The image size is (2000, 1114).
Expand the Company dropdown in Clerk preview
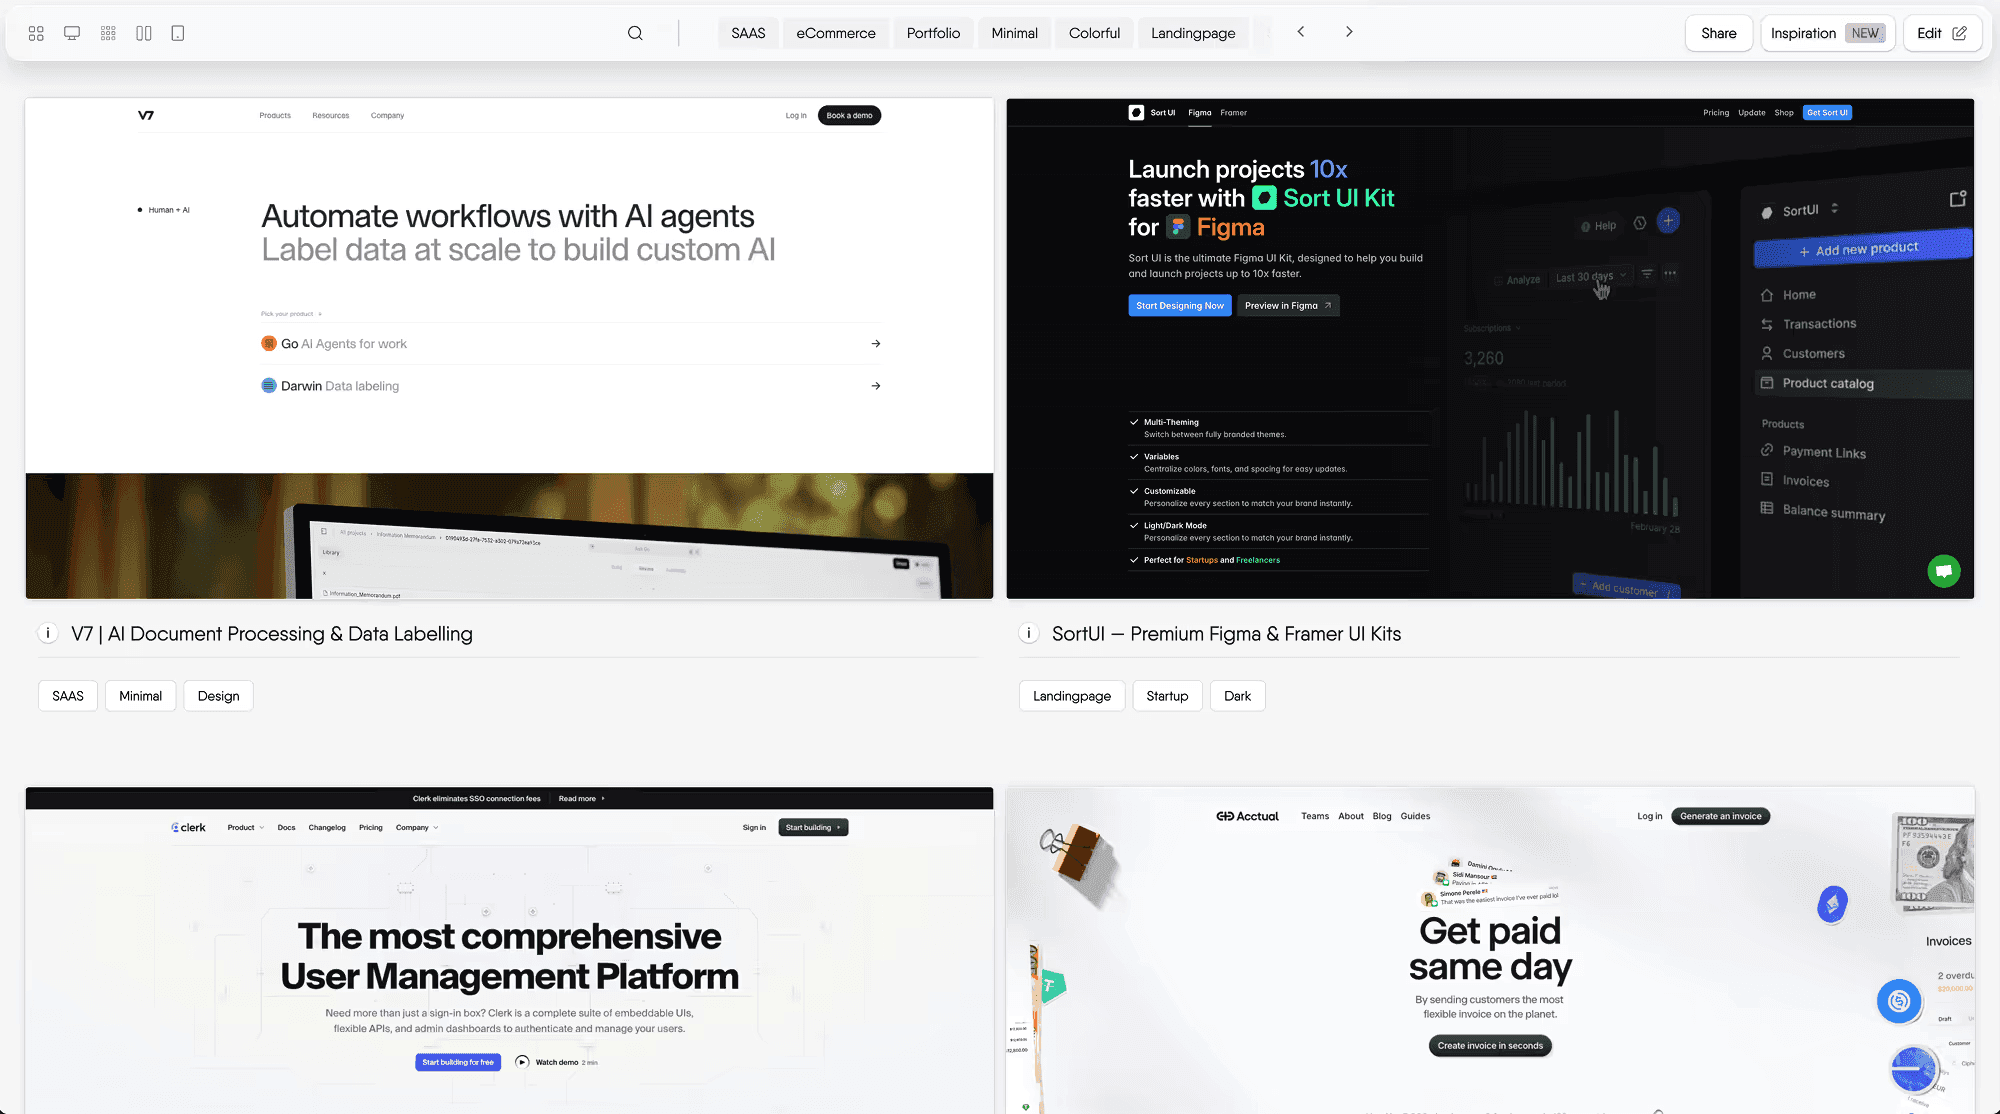tap(417, 827)
